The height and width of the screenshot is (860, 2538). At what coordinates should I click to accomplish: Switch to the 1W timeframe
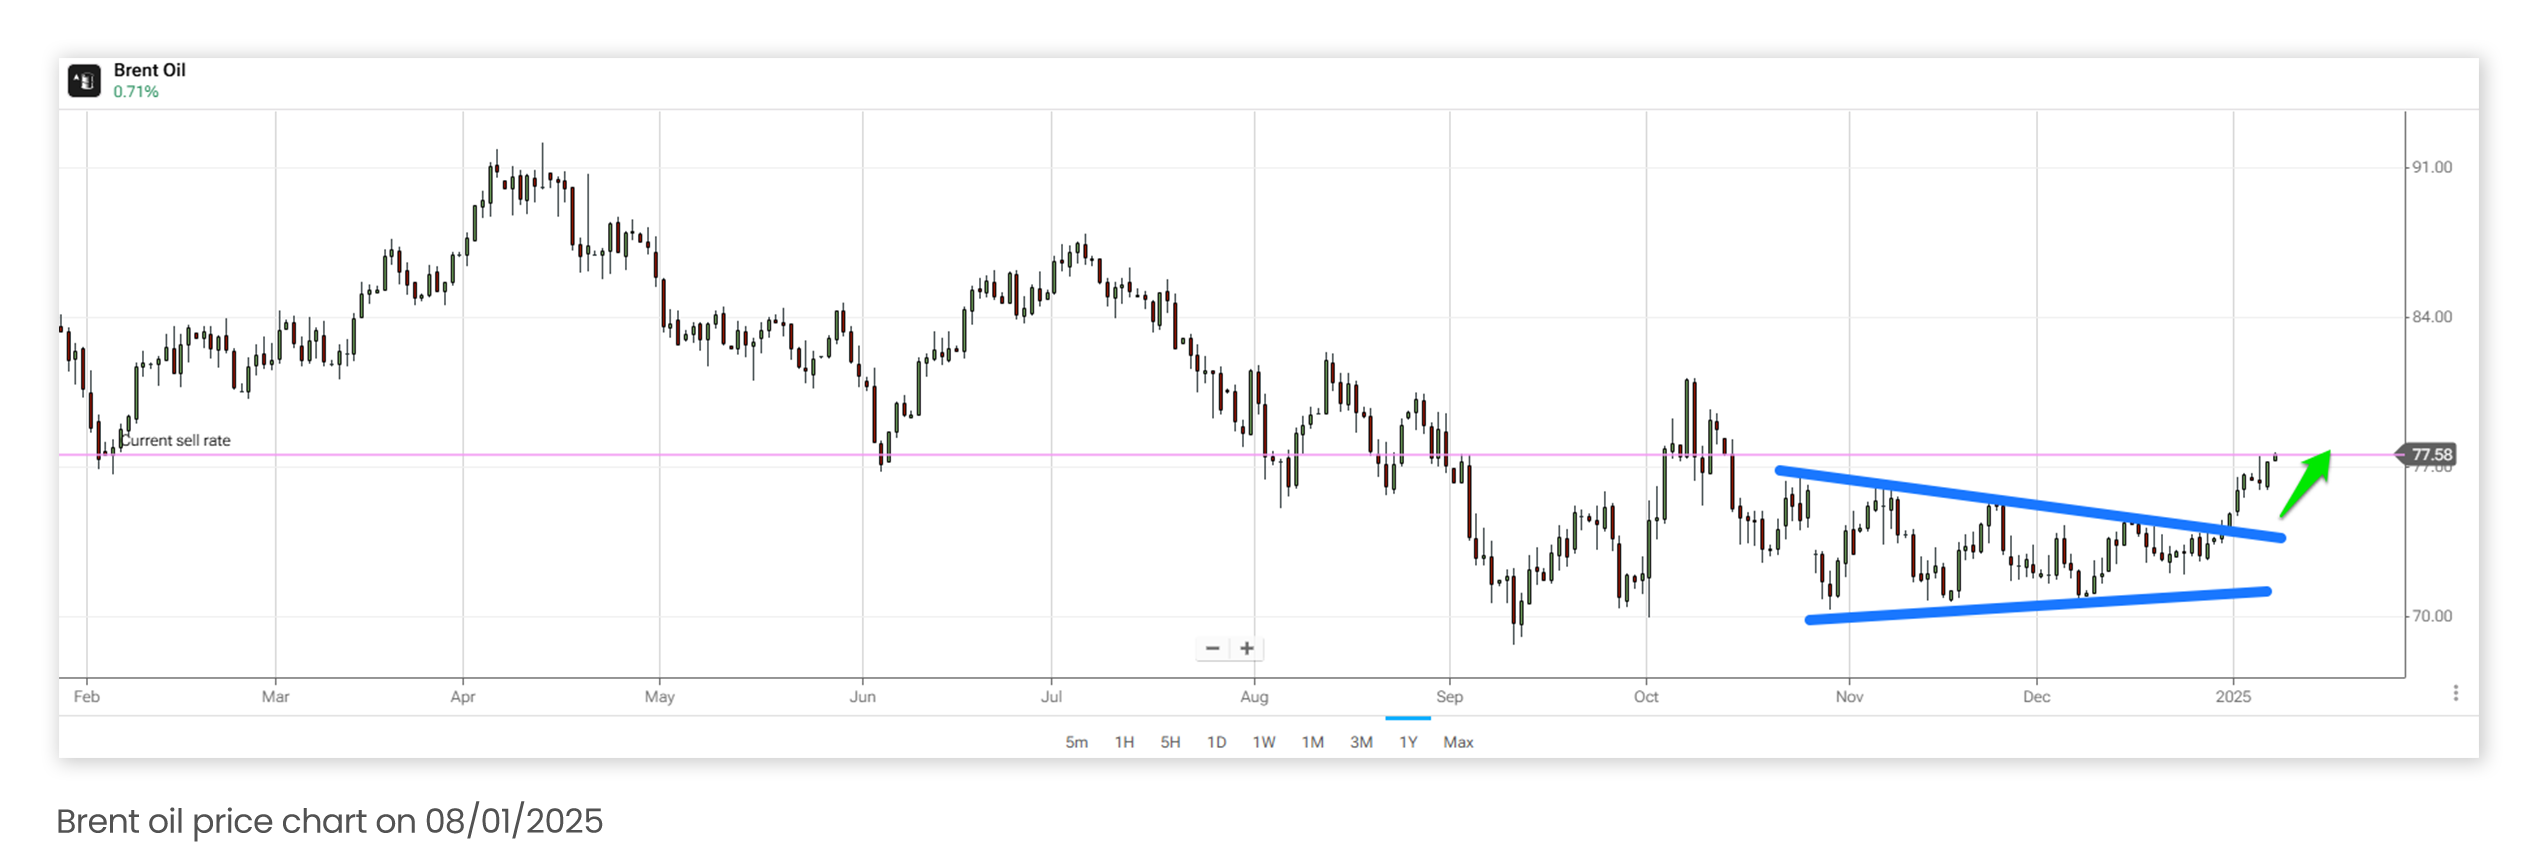pyautogui.click(x=1264, y=742)
